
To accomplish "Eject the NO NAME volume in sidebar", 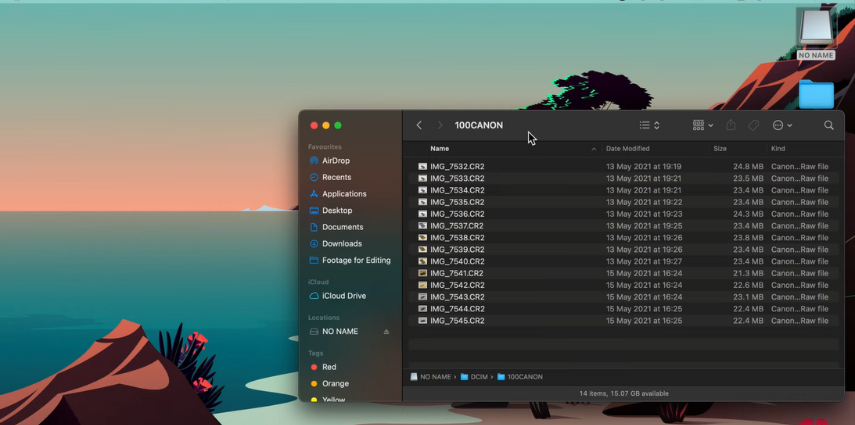I will (x=387, y=331).
